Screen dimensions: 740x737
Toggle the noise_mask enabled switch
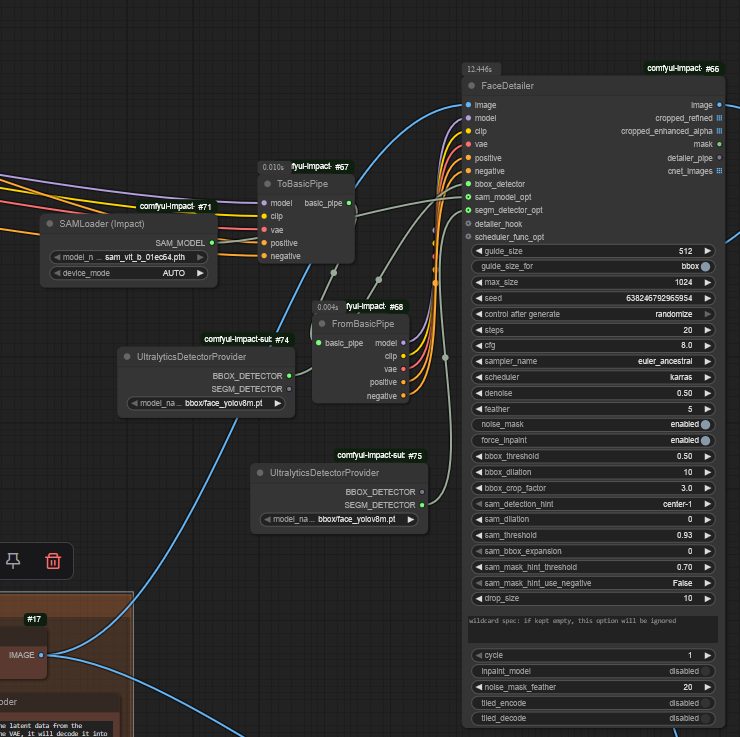coord(705,425)
